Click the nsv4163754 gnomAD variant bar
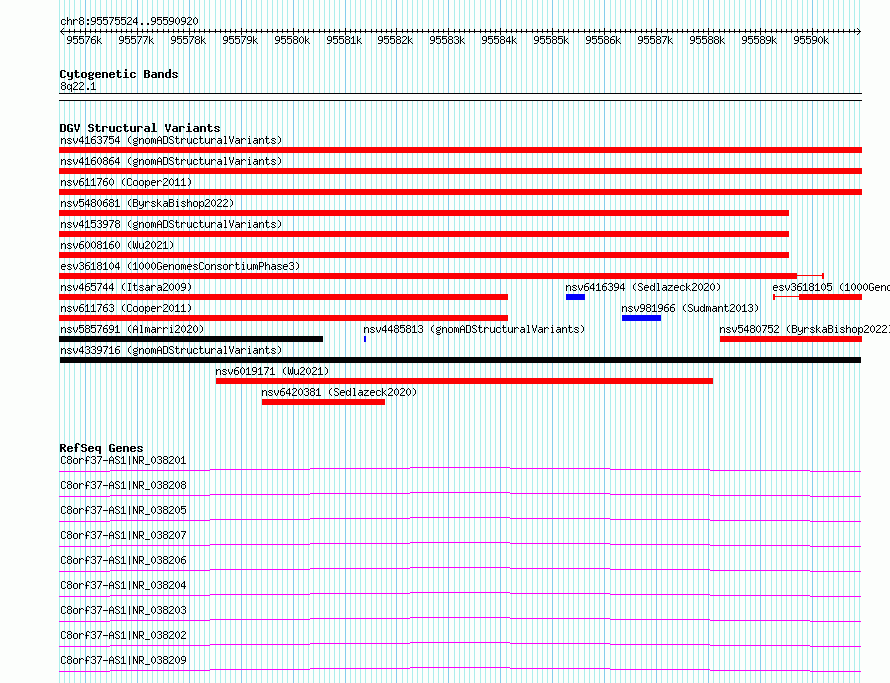 coord(460,150)
